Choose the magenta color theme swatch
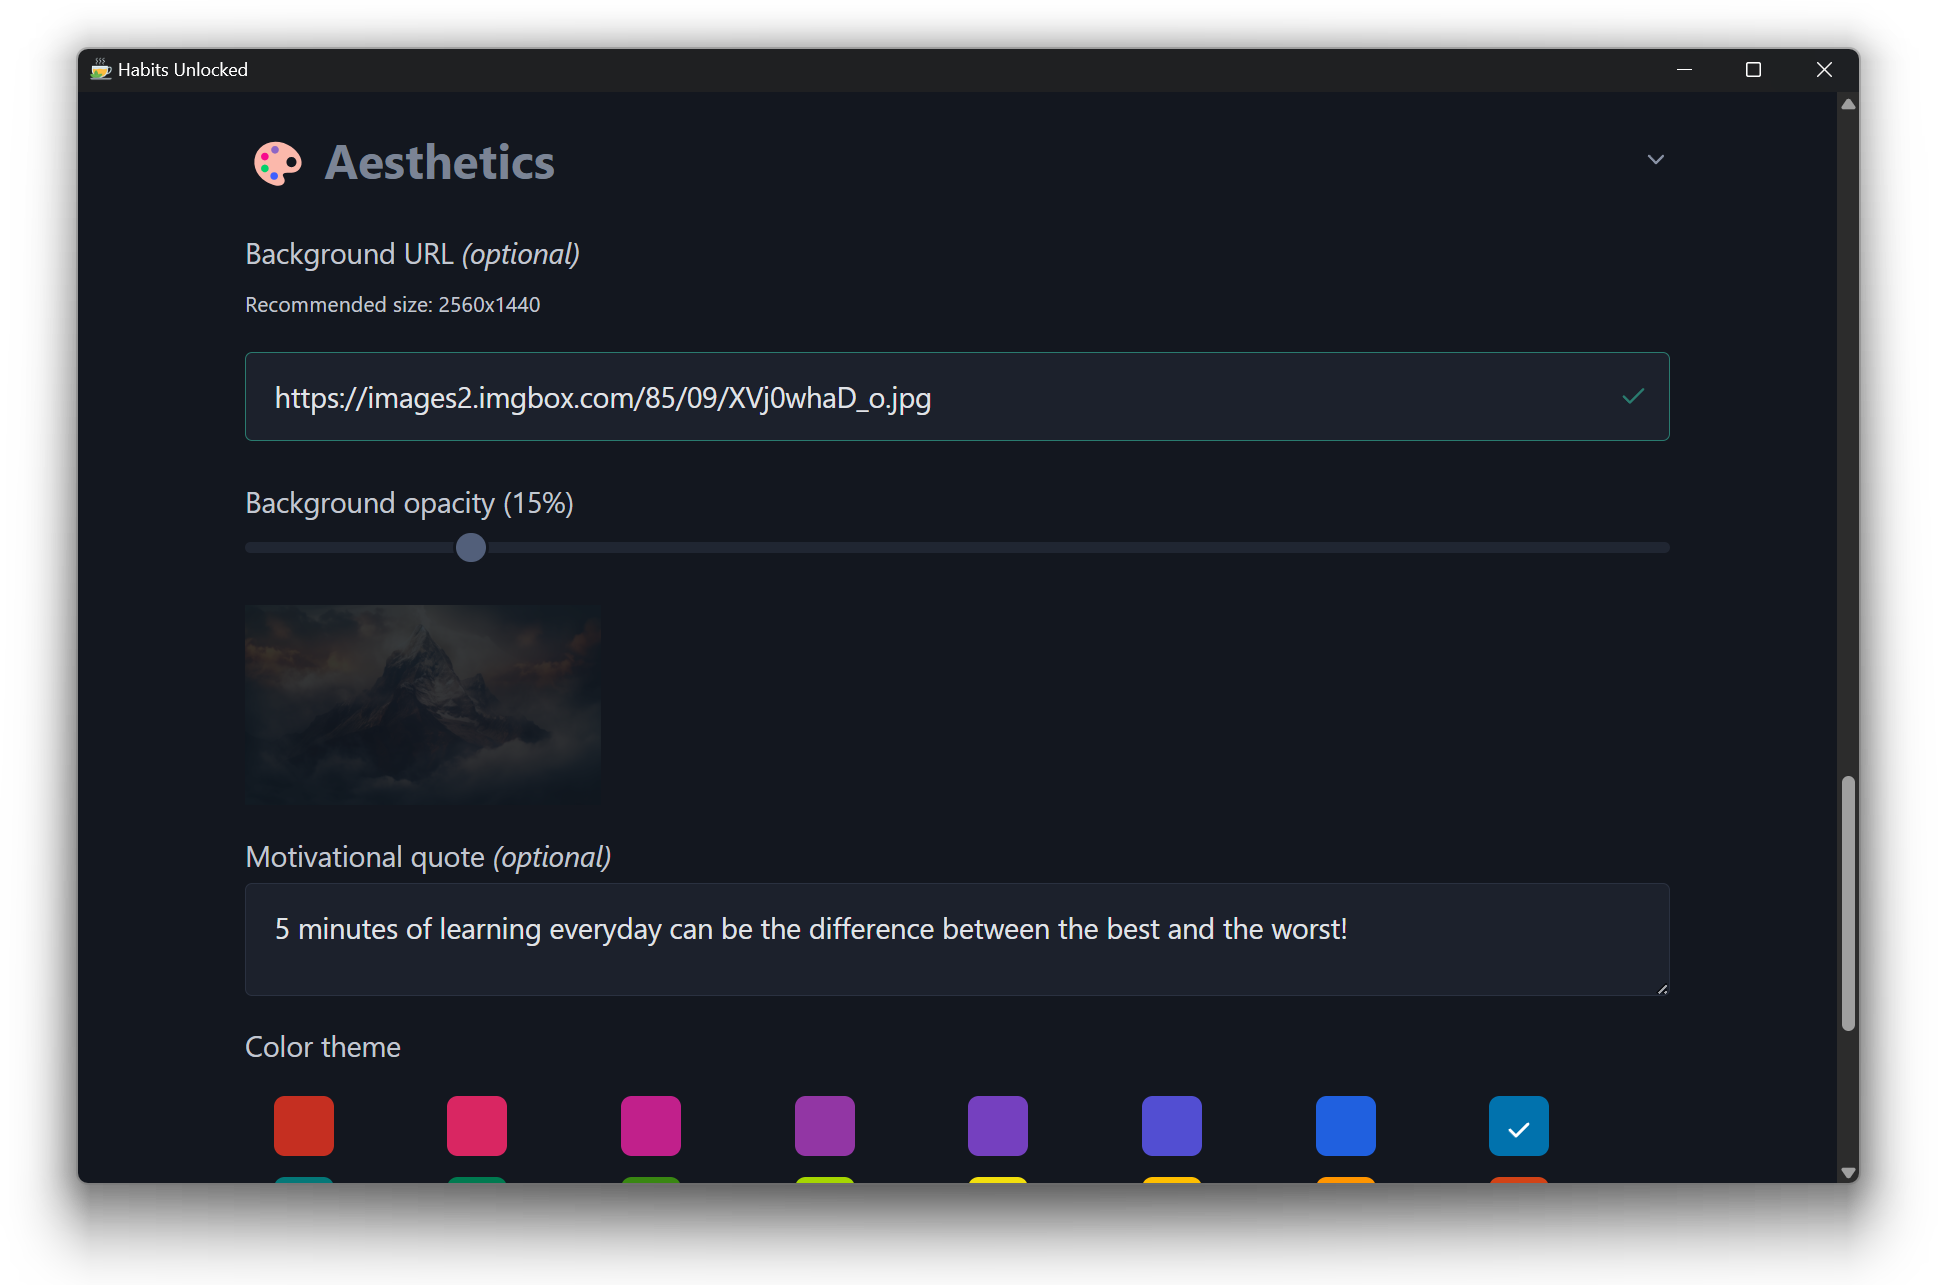Image resolution: width=1938 pixels, height=1285 pixels. 651,1125
